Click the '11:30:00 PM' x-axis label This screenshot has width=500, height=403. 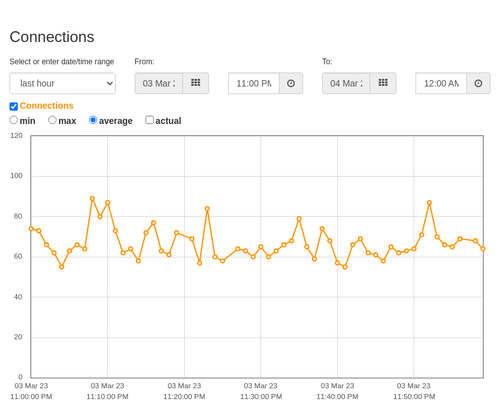click(x=261, y=397)
